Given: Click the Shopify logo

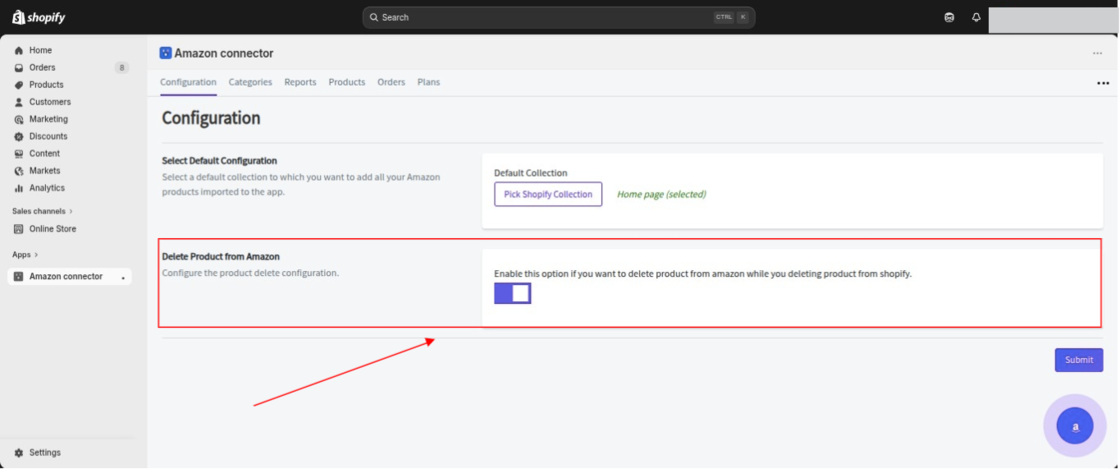Looking at the screenshot, I should [39, 17].
